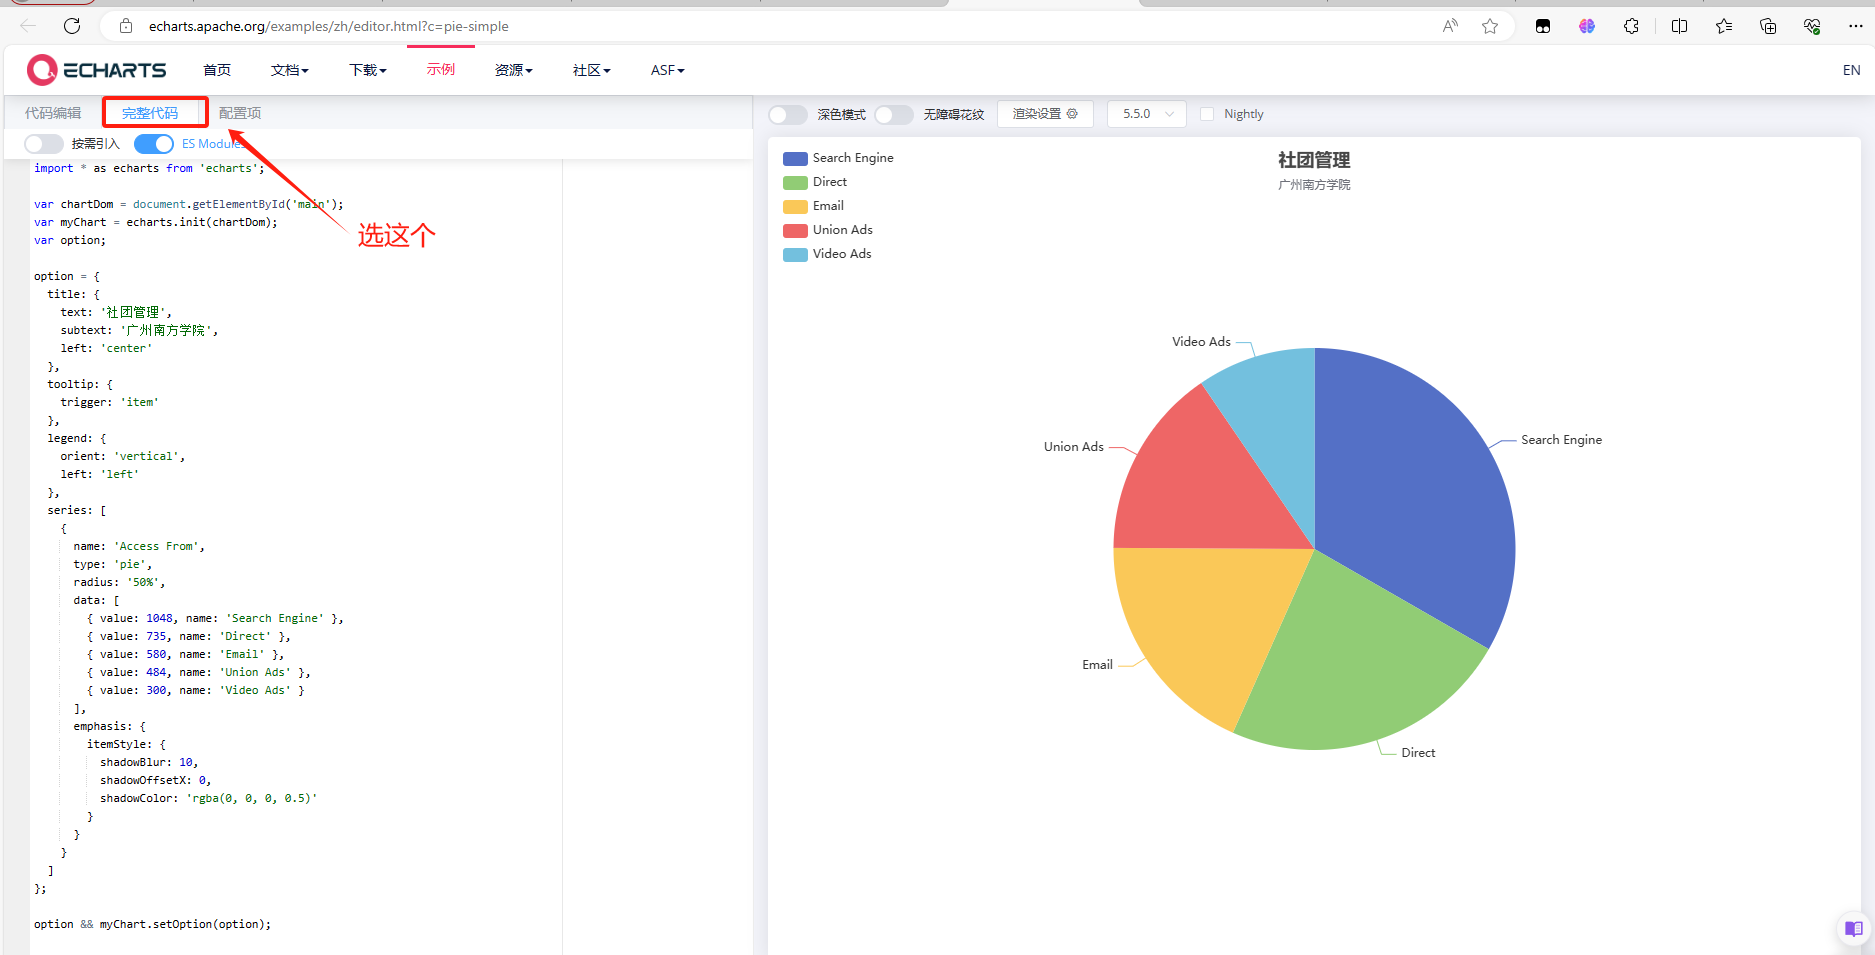Open the browser extensions puzzle icon
The image size is (1875, 955).
(x=1631, y=26)
